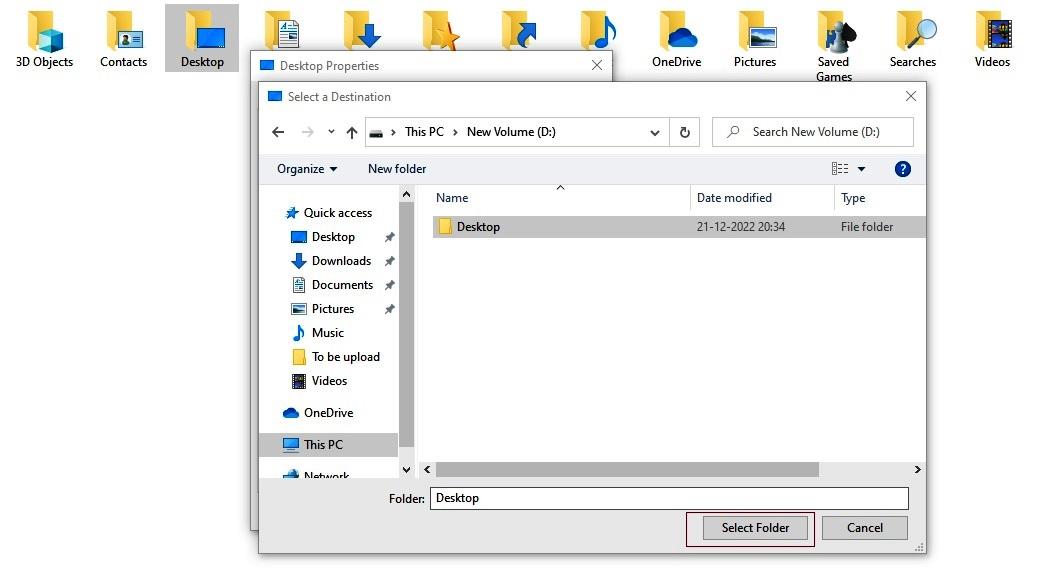Close the Desktop Properties window

click(x=597, y=66)
